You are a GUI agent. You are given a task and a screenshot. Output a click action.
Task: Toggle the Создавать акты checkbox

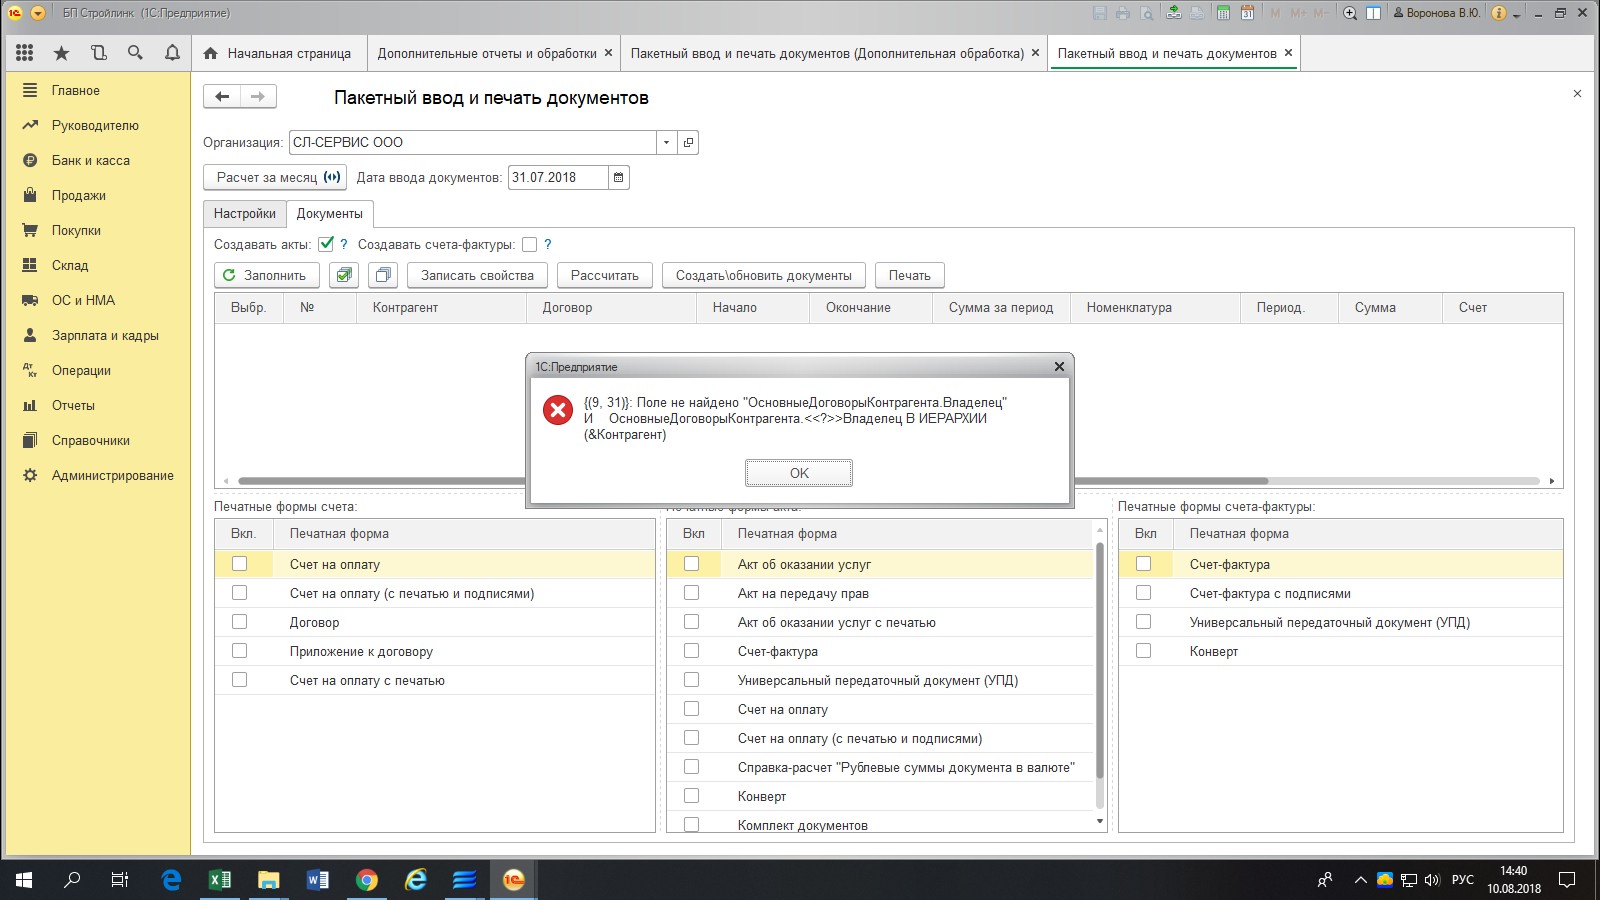(x=326, y=244)
